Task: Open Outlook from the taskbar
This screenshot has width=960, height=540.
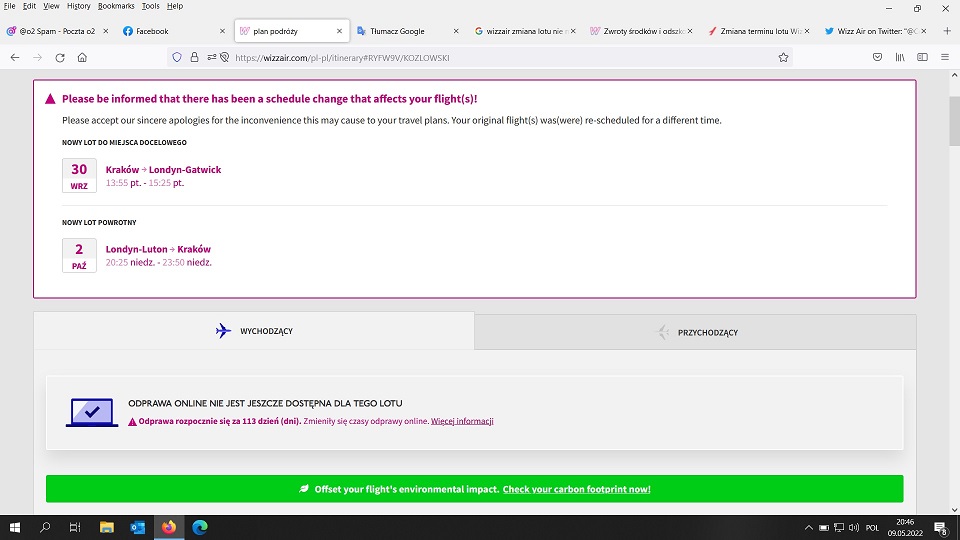Action: (x=138, y=527)
